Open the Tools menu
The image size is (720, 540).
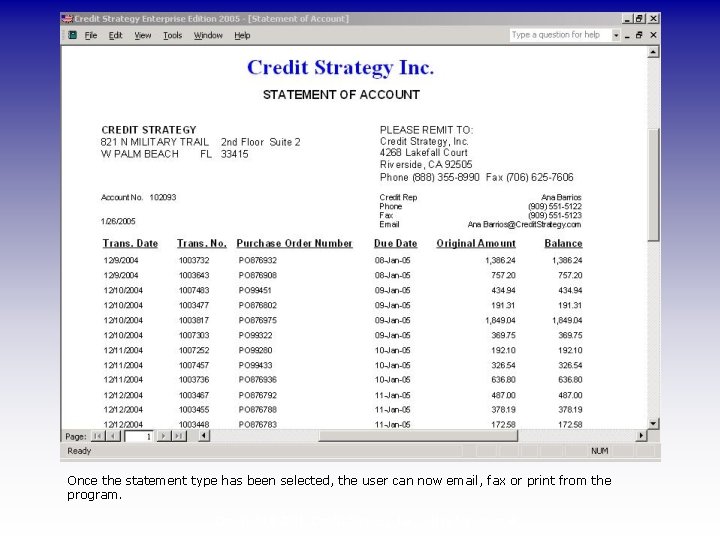(x=173, y=35)
